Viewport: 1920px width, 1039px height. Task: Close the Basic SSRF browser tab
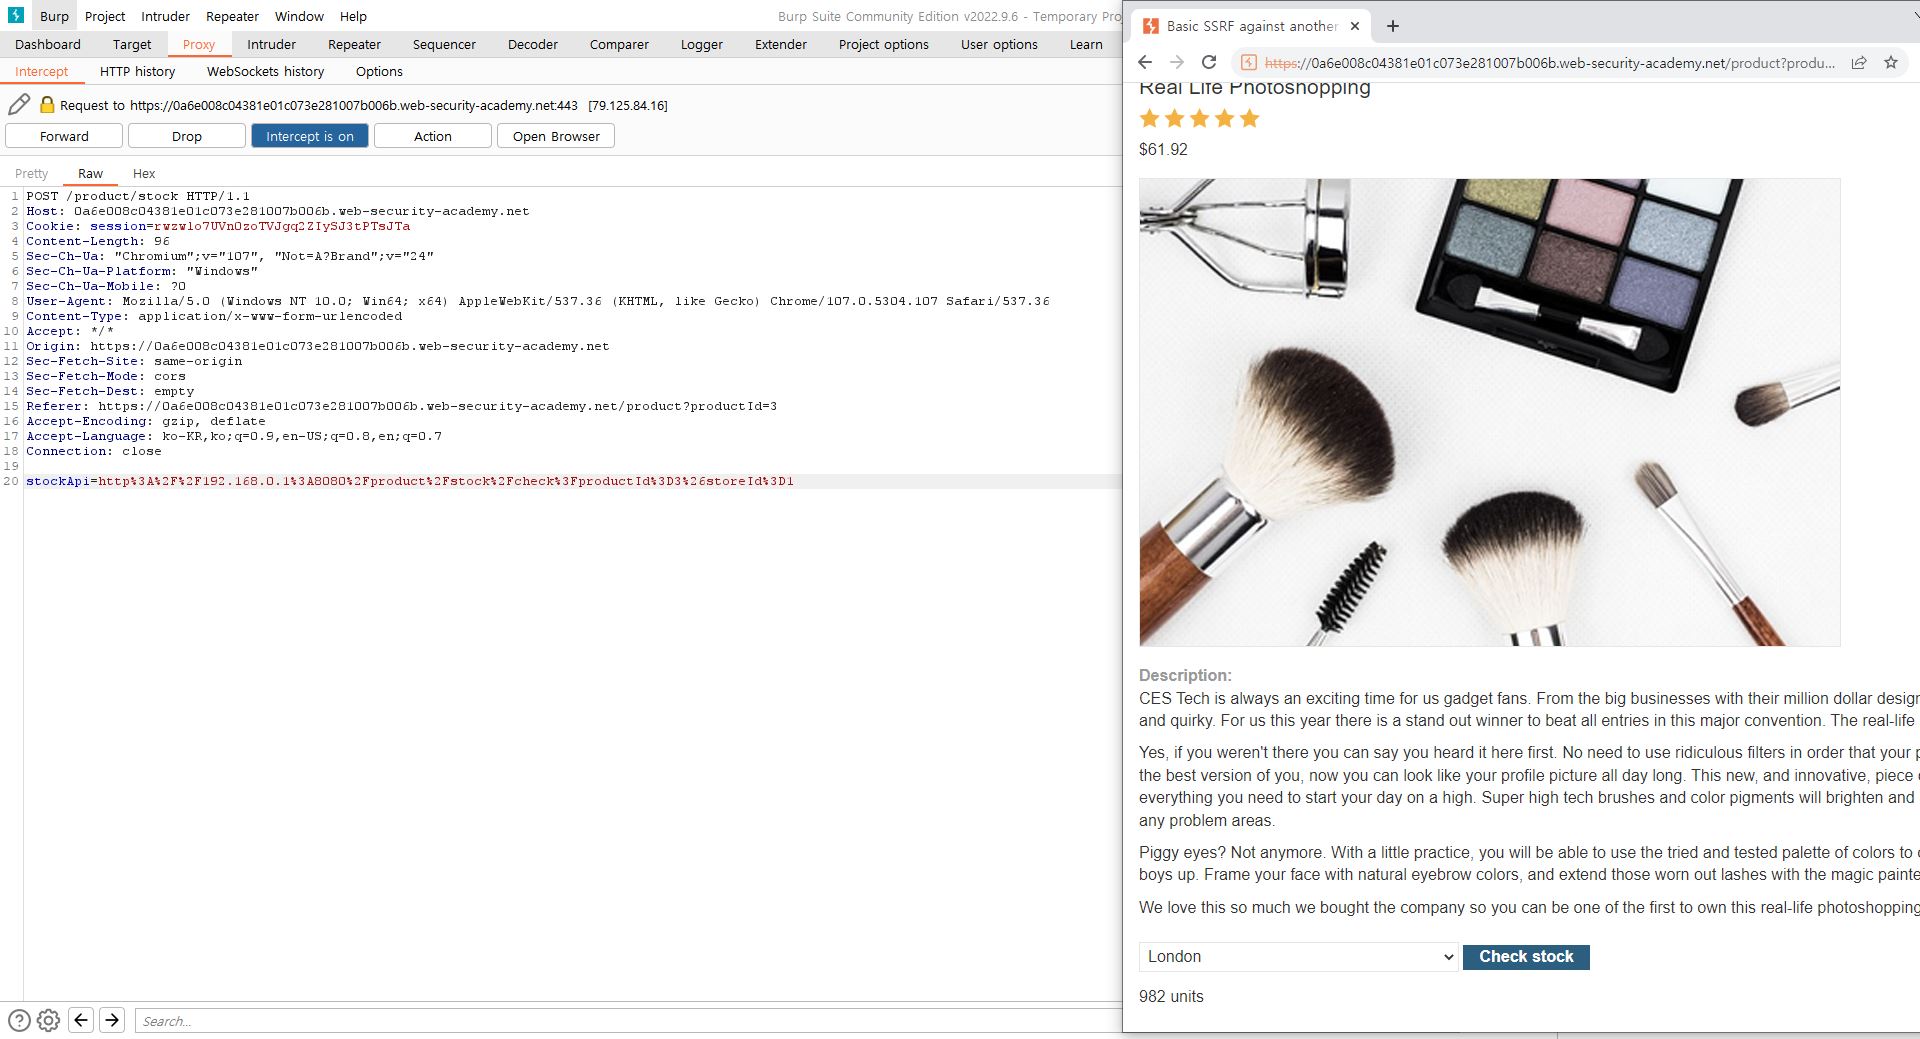[x=1355, y=26]
